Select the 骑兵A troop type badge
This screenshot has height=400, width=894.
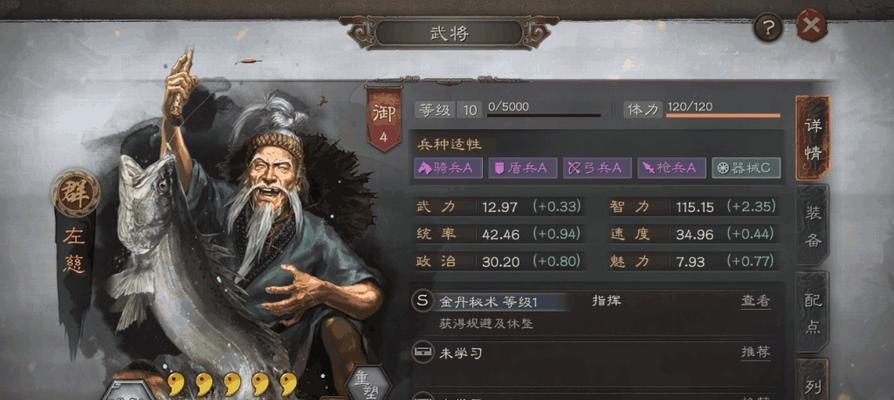click(x=448, y=168)
